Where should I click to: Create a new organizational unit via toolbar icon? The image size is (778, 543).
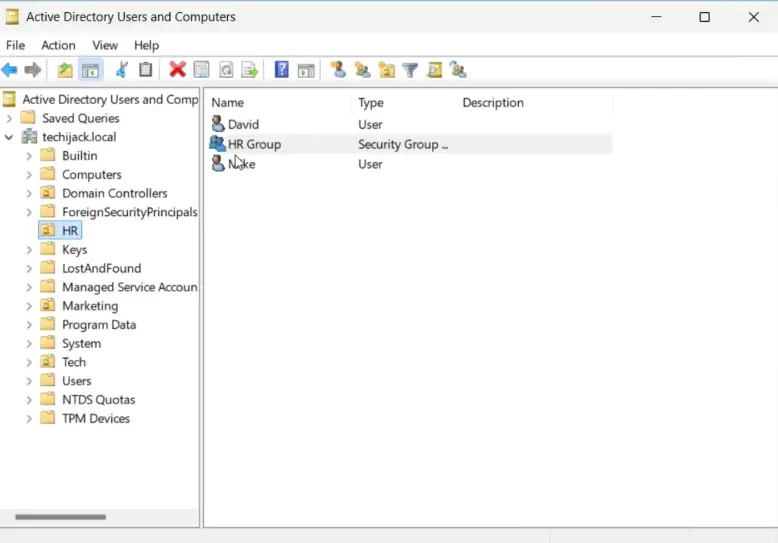click(x=387, y=70)
